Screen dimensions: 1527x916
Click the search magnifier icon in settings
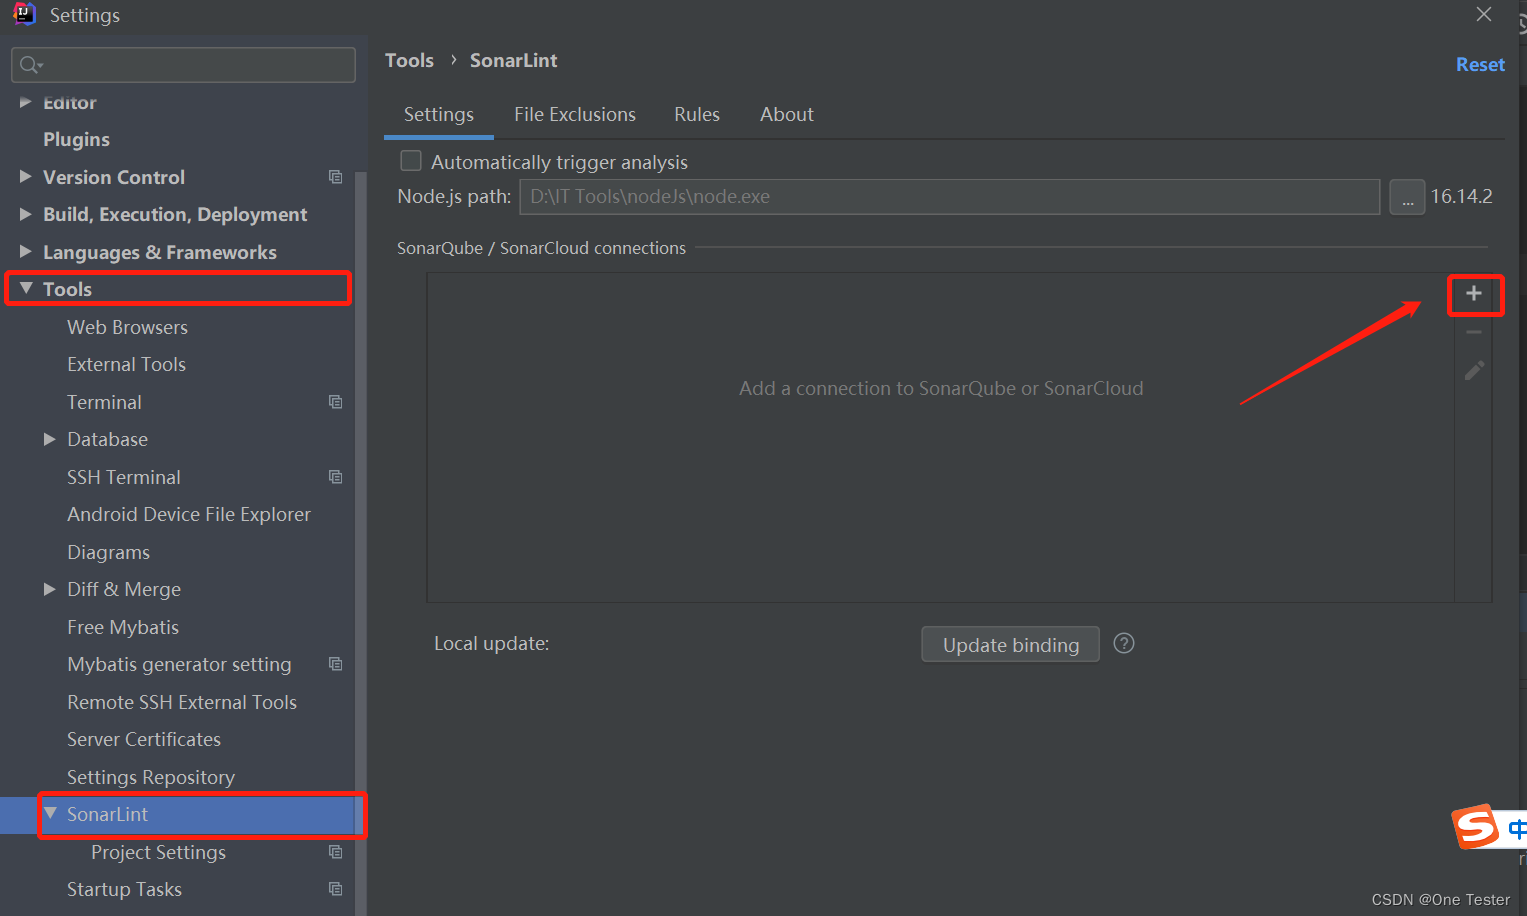31,65
